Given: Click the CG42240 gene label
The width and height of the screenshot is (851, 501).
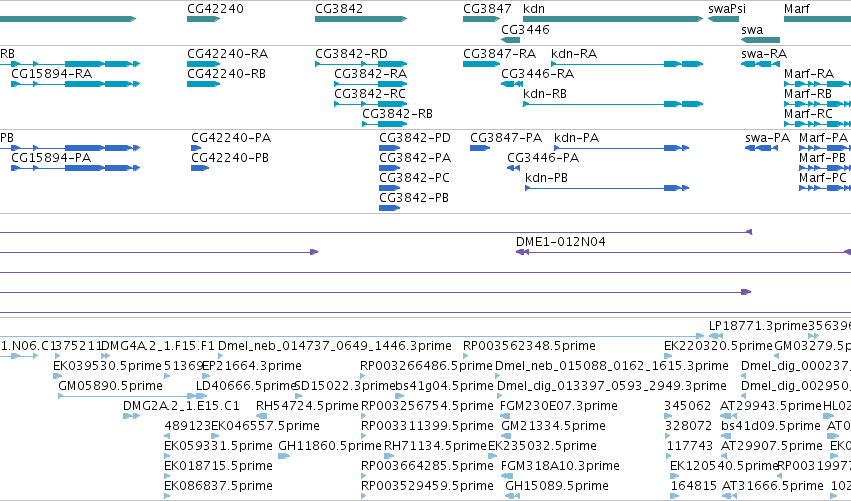Looking at the screenshot, I should (x=215, y=9).
